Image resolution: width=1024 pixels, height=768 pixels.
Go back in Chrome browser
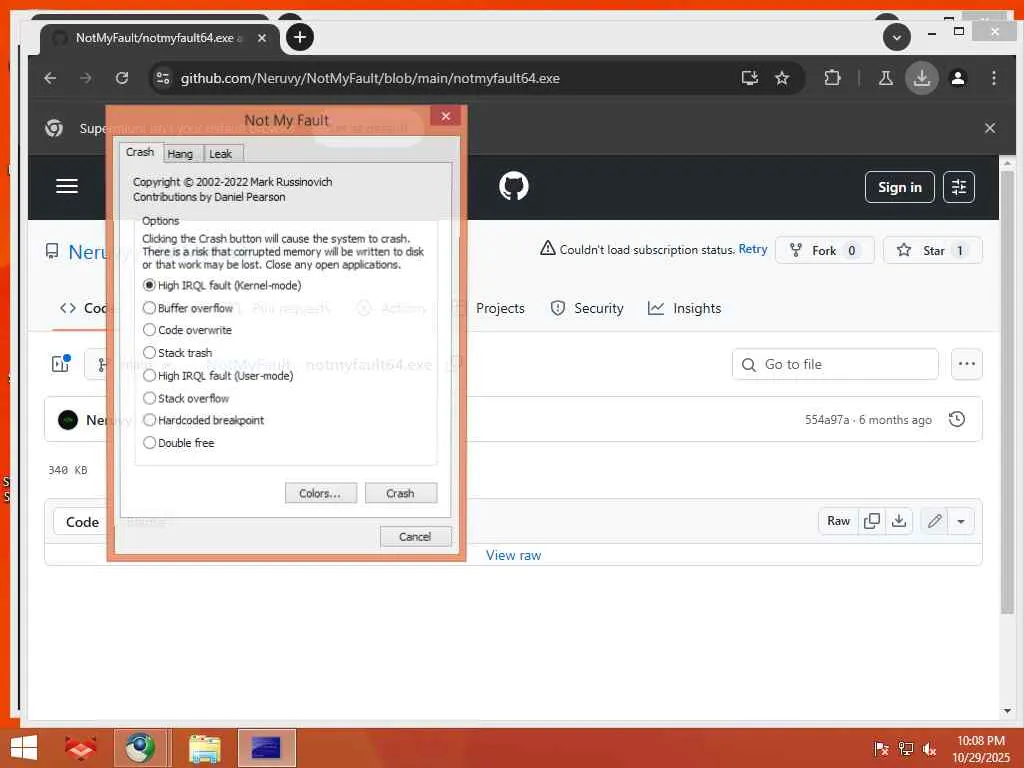tap(50, 78)
